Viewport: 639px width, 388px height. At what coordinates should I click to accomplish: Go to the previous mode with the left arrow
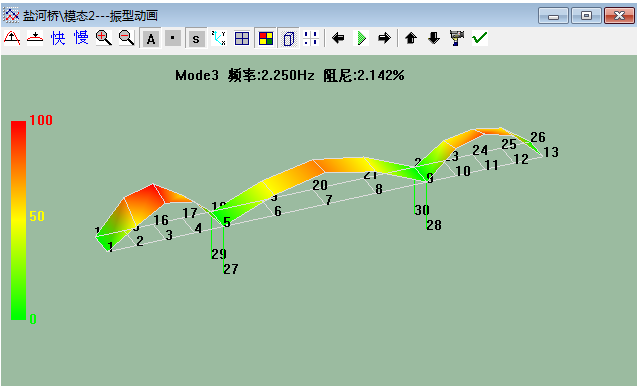338,38
